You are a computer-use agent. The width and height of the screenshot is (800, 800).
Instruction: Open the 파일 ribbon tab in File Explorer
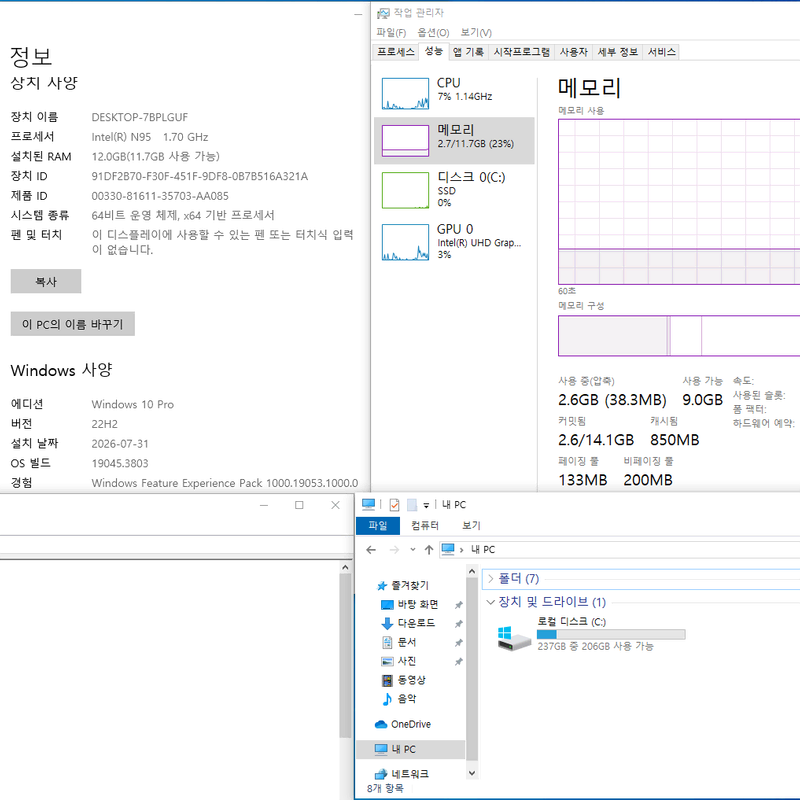coord(378,526)
